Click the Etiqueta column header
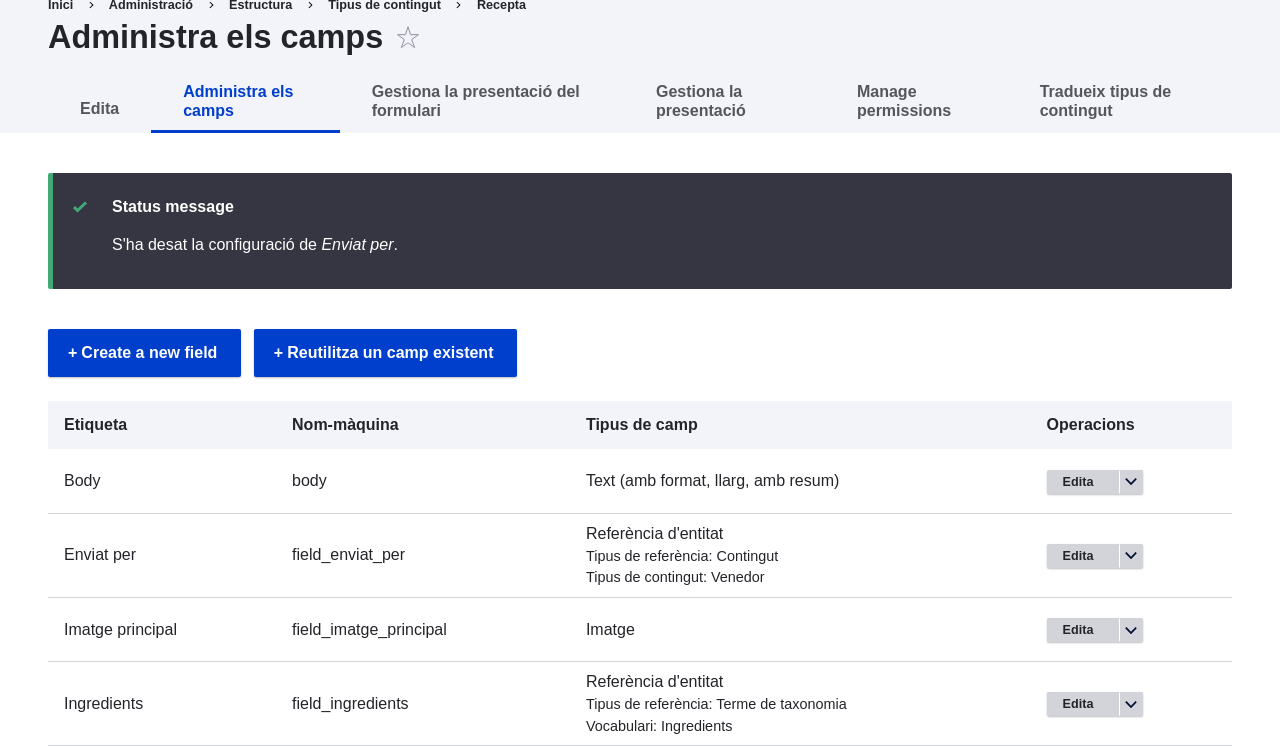Viewport: 1280px width, 746px height. [x=95, y=423]
